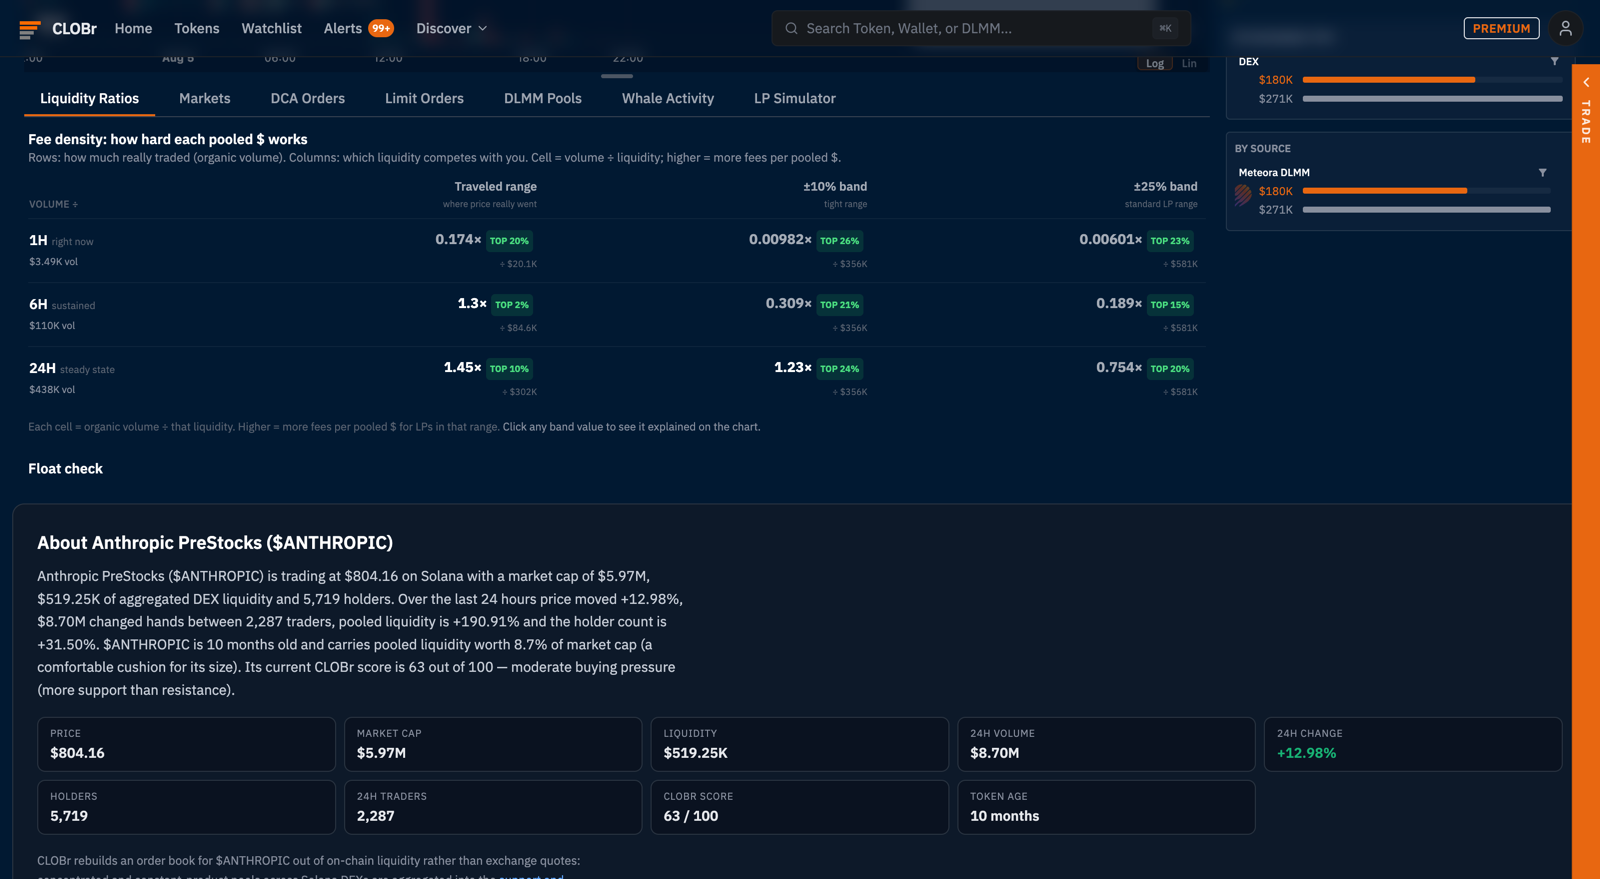Click the MARKET CAP $5.97M stat card
1600x879 pixels.
coord(493,744)
